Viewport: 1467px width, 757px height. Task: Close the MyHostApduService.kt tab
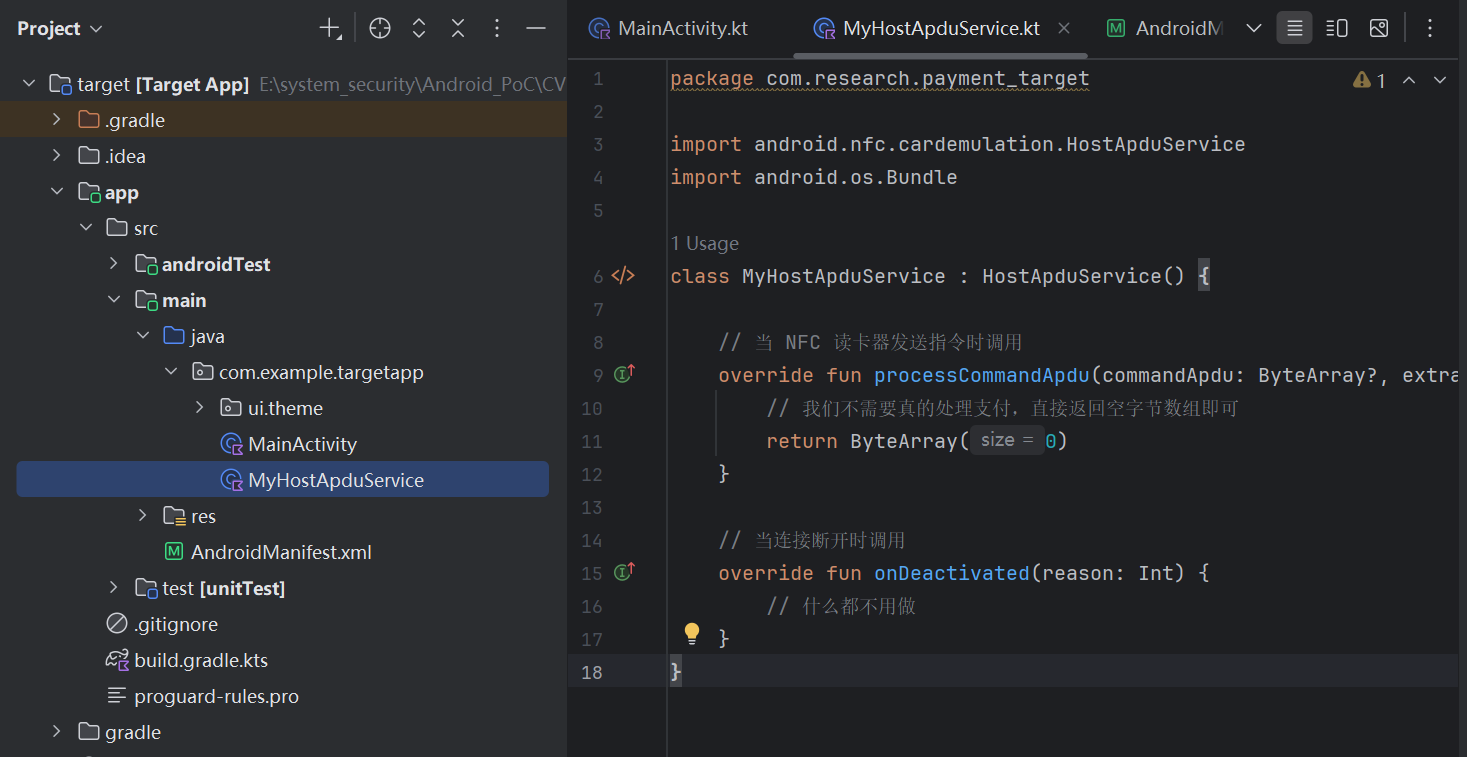1064,29
